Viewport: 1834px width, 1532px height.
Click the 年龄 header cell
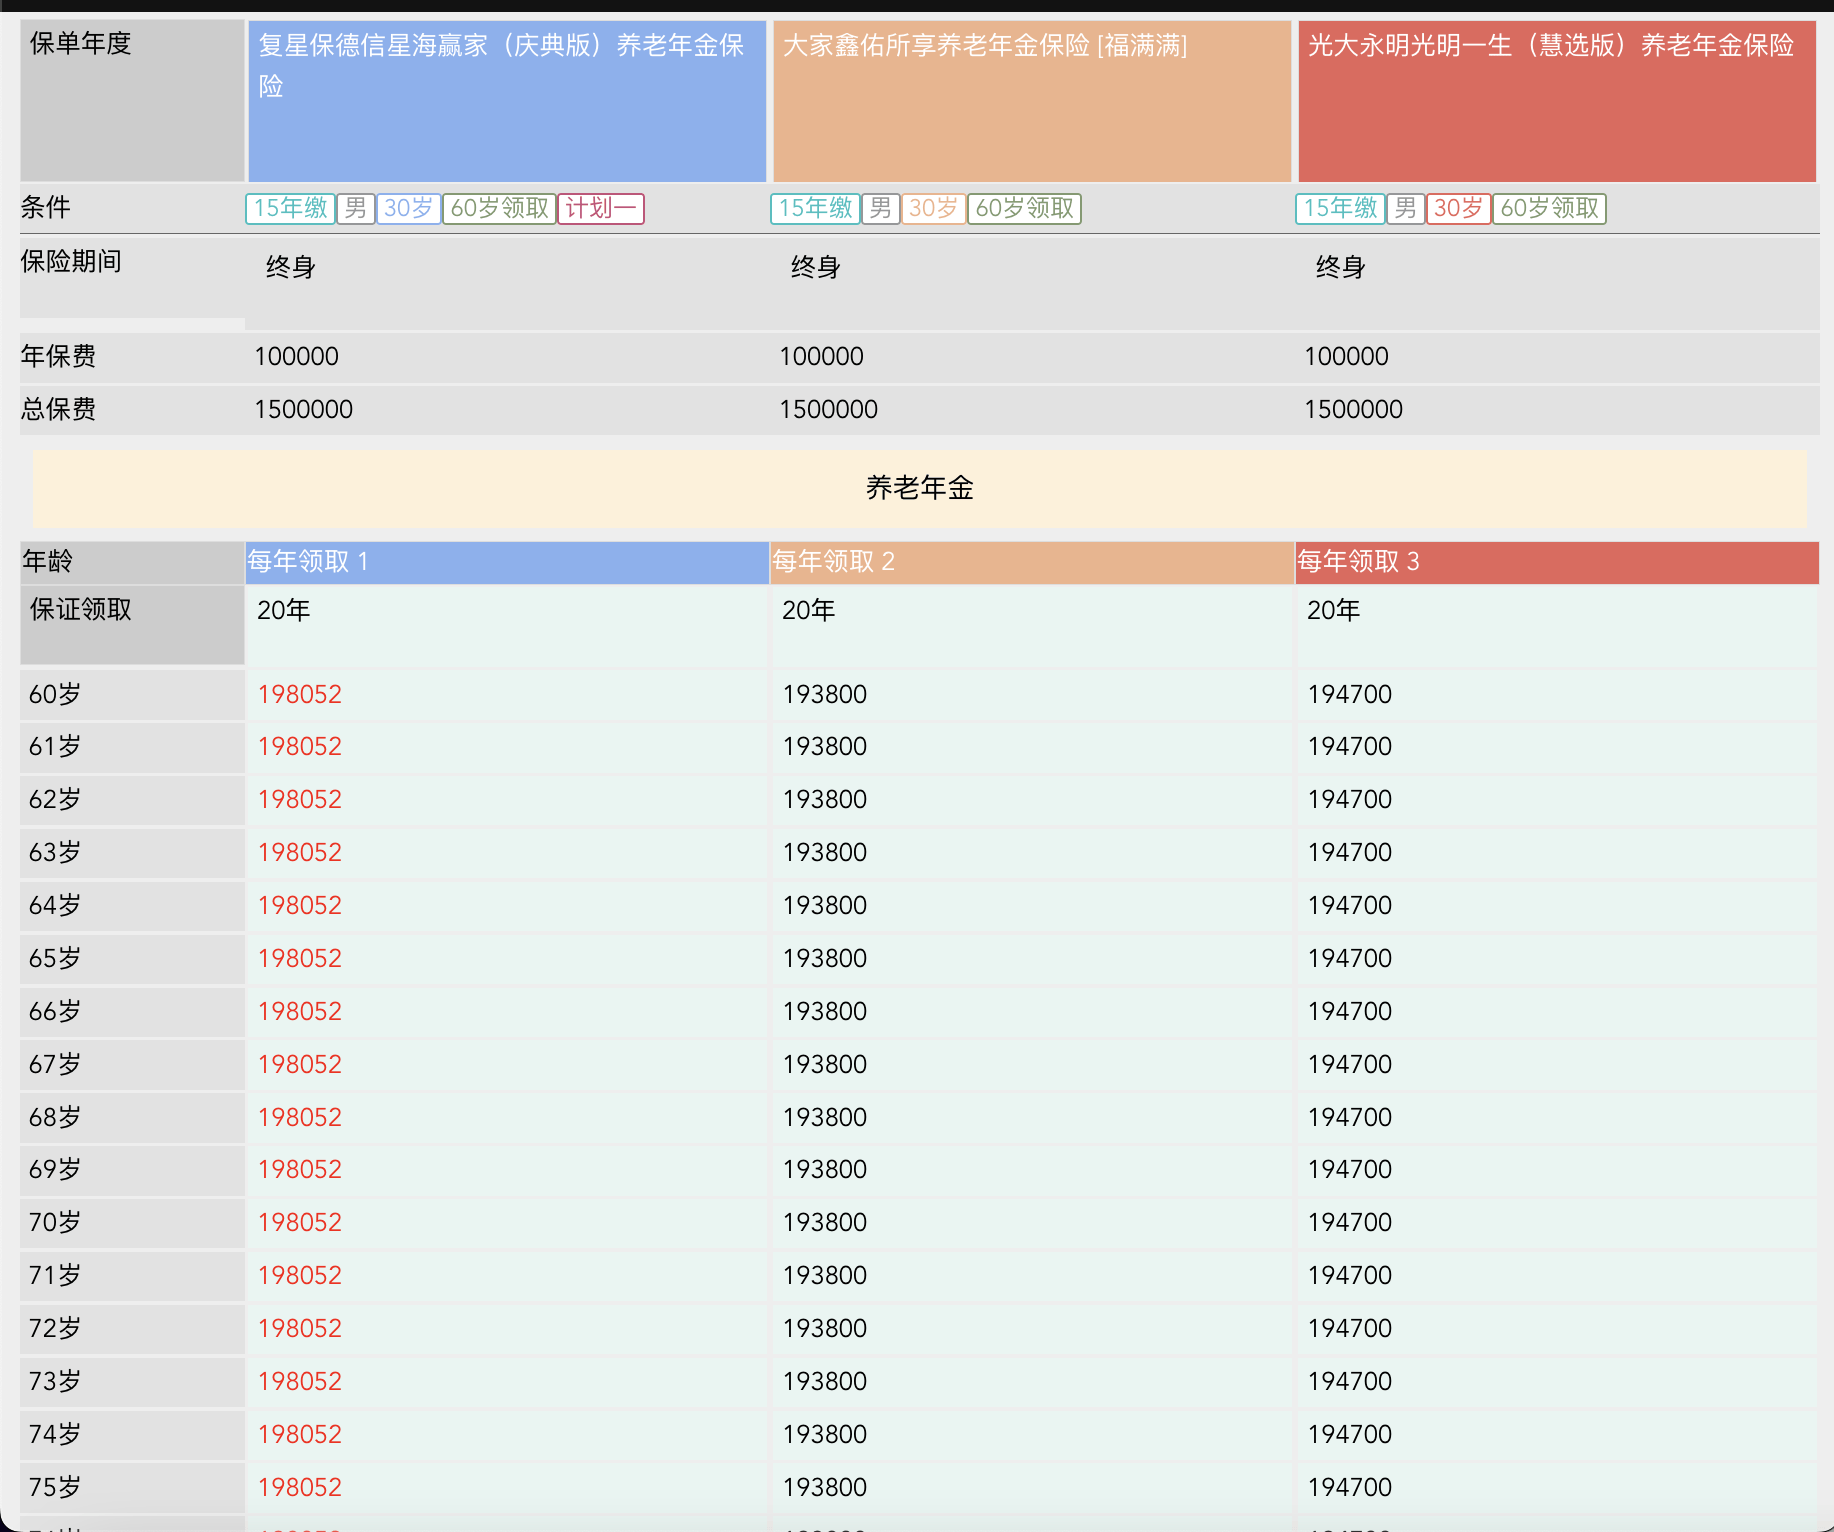[132, 562]
